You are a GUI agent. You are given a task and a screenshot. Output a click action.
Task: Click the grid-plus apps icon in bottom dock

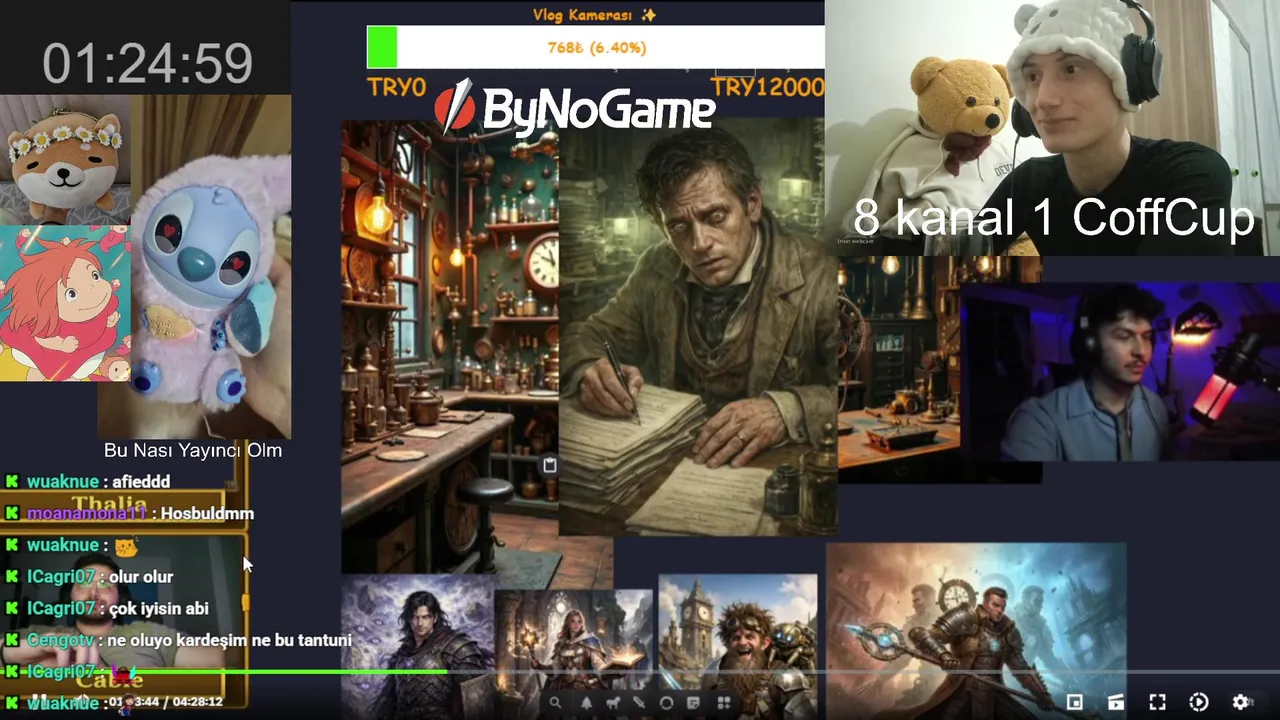[x=724, y=703]
